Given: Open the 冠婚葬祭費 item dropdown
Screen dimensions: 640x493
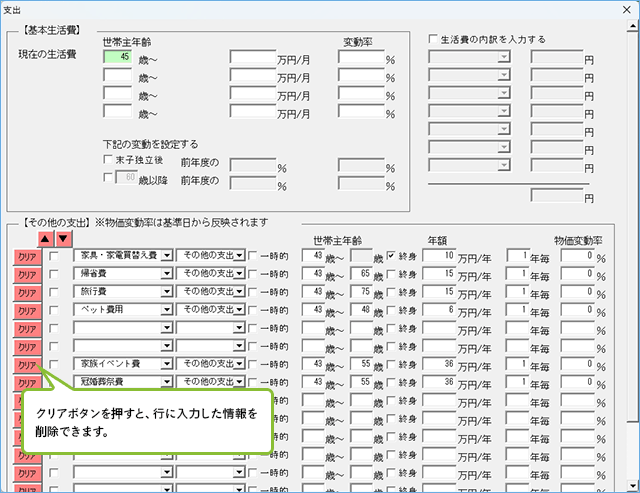Looking at the screenshot, I should tap(167, 382).
